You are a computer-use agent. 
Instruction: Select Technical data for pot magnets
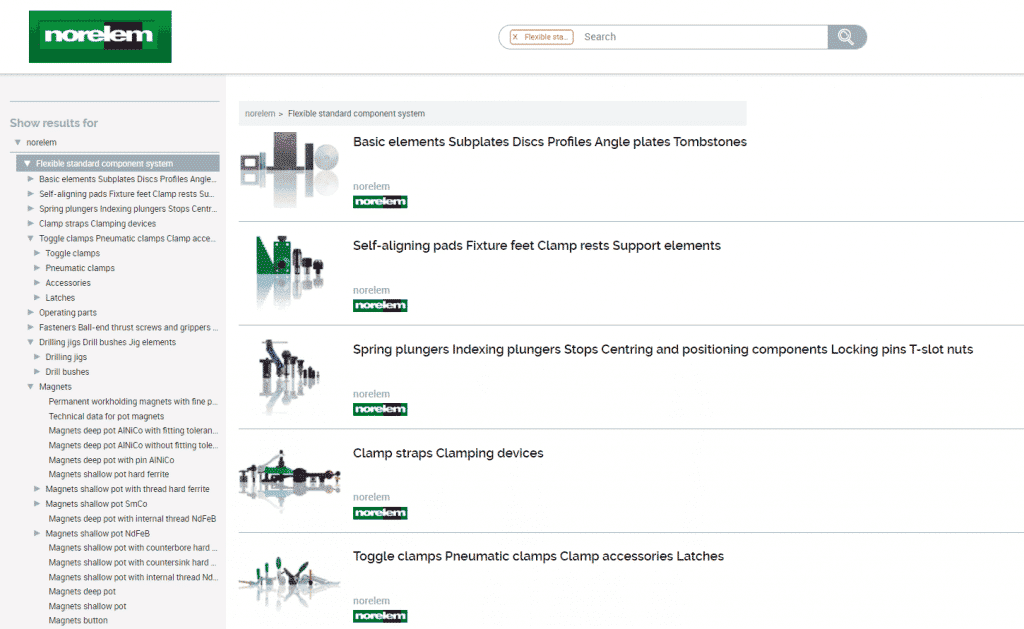106,416
